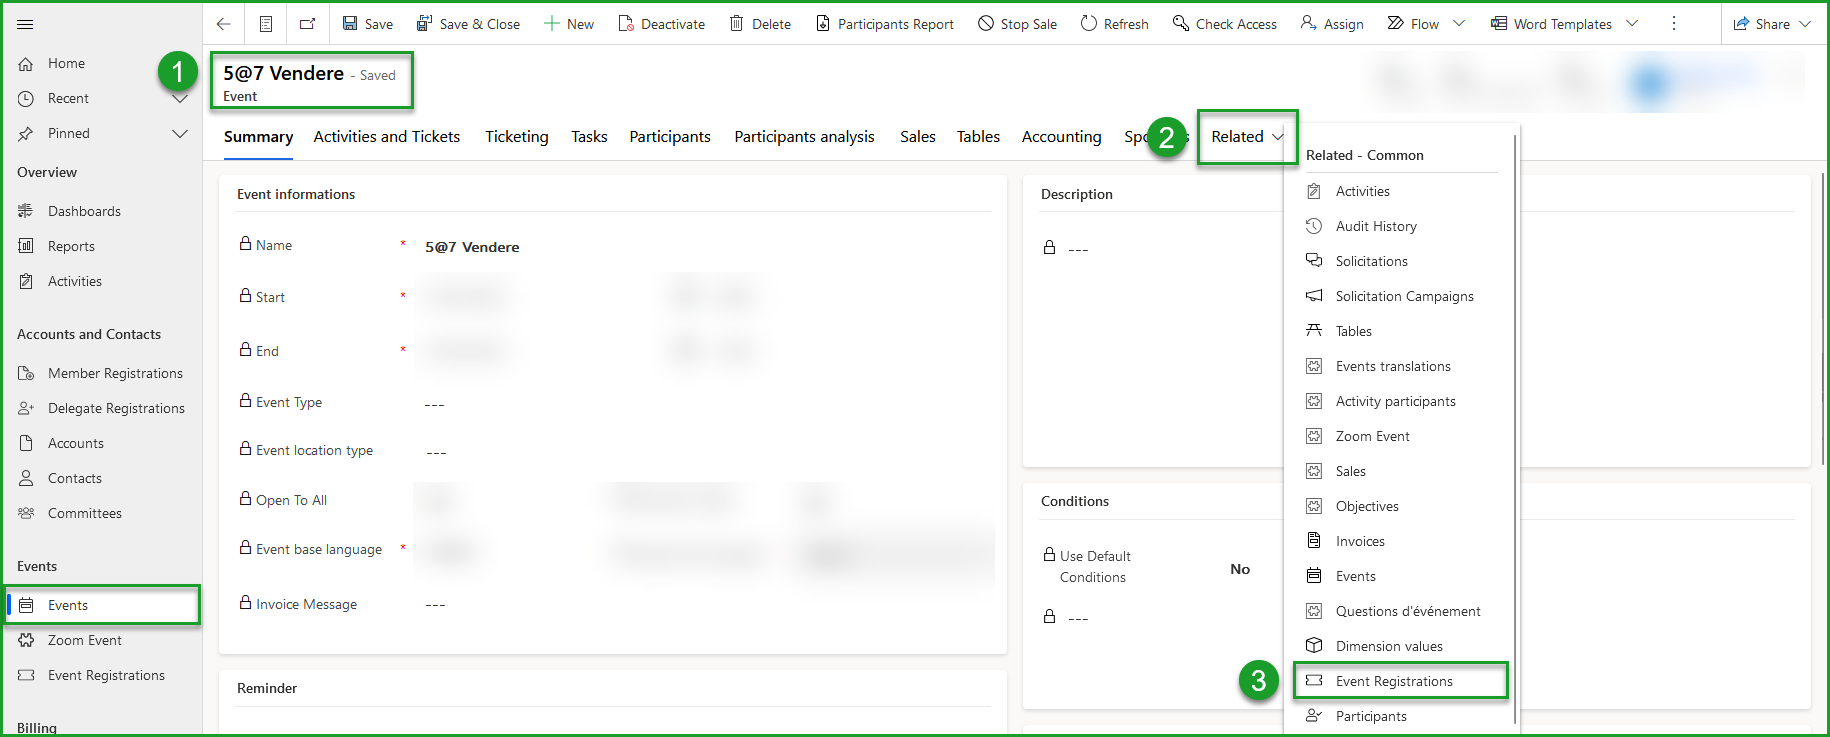
Task: Open Dashboards in the sidebar
Action: 84,211
